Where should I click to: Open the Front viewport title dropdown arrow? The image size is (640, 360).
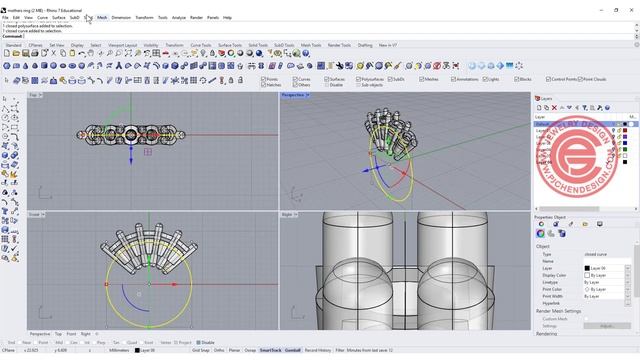43,215
